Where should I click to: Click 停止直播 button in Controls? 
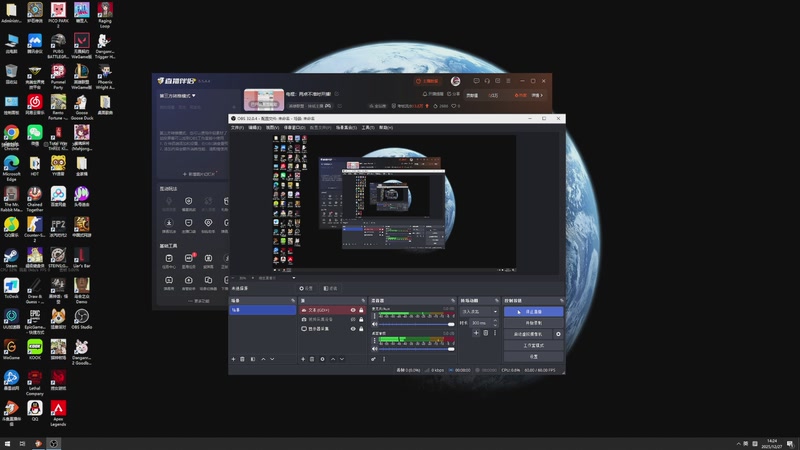tap(534, 312)
